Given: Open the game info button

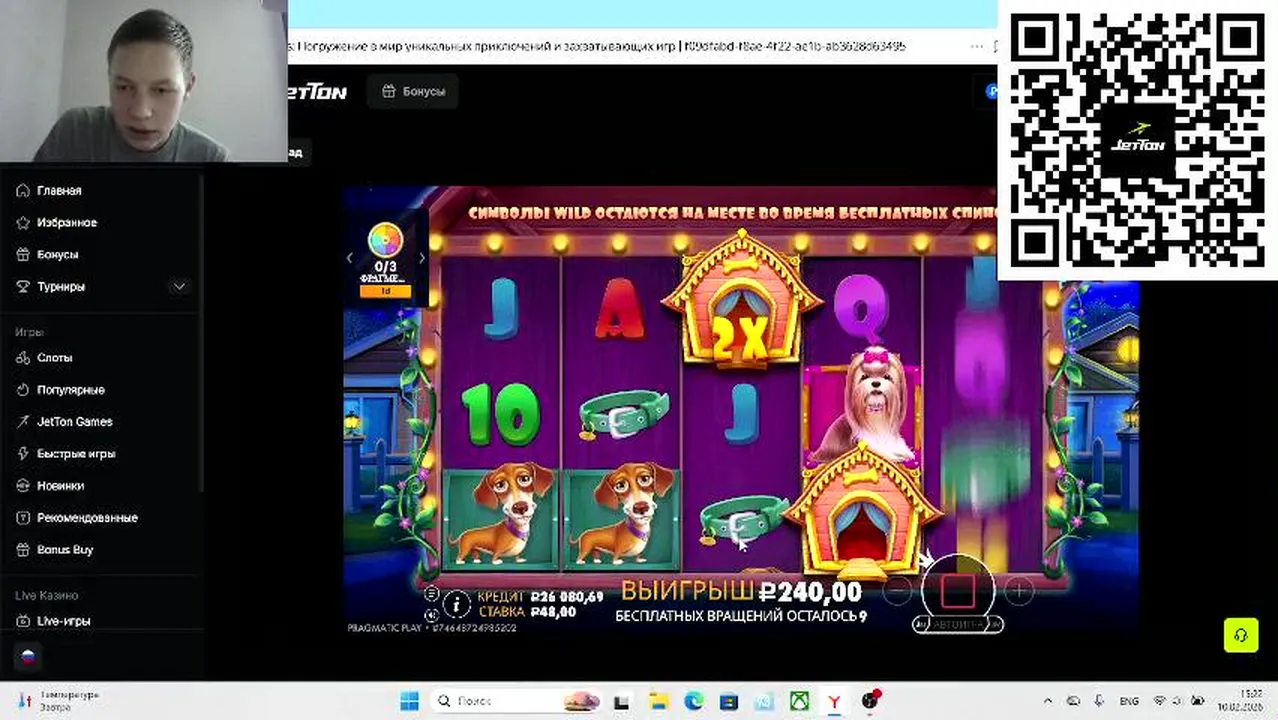Looking at the screenshot, I should click(456, 604).
